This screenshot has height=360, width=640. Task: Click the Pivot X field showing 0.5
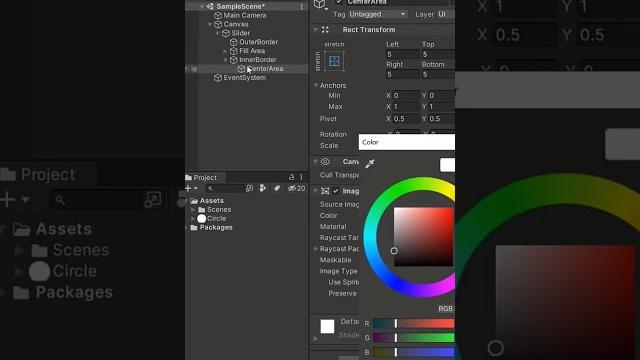click(x=405, y=119)
